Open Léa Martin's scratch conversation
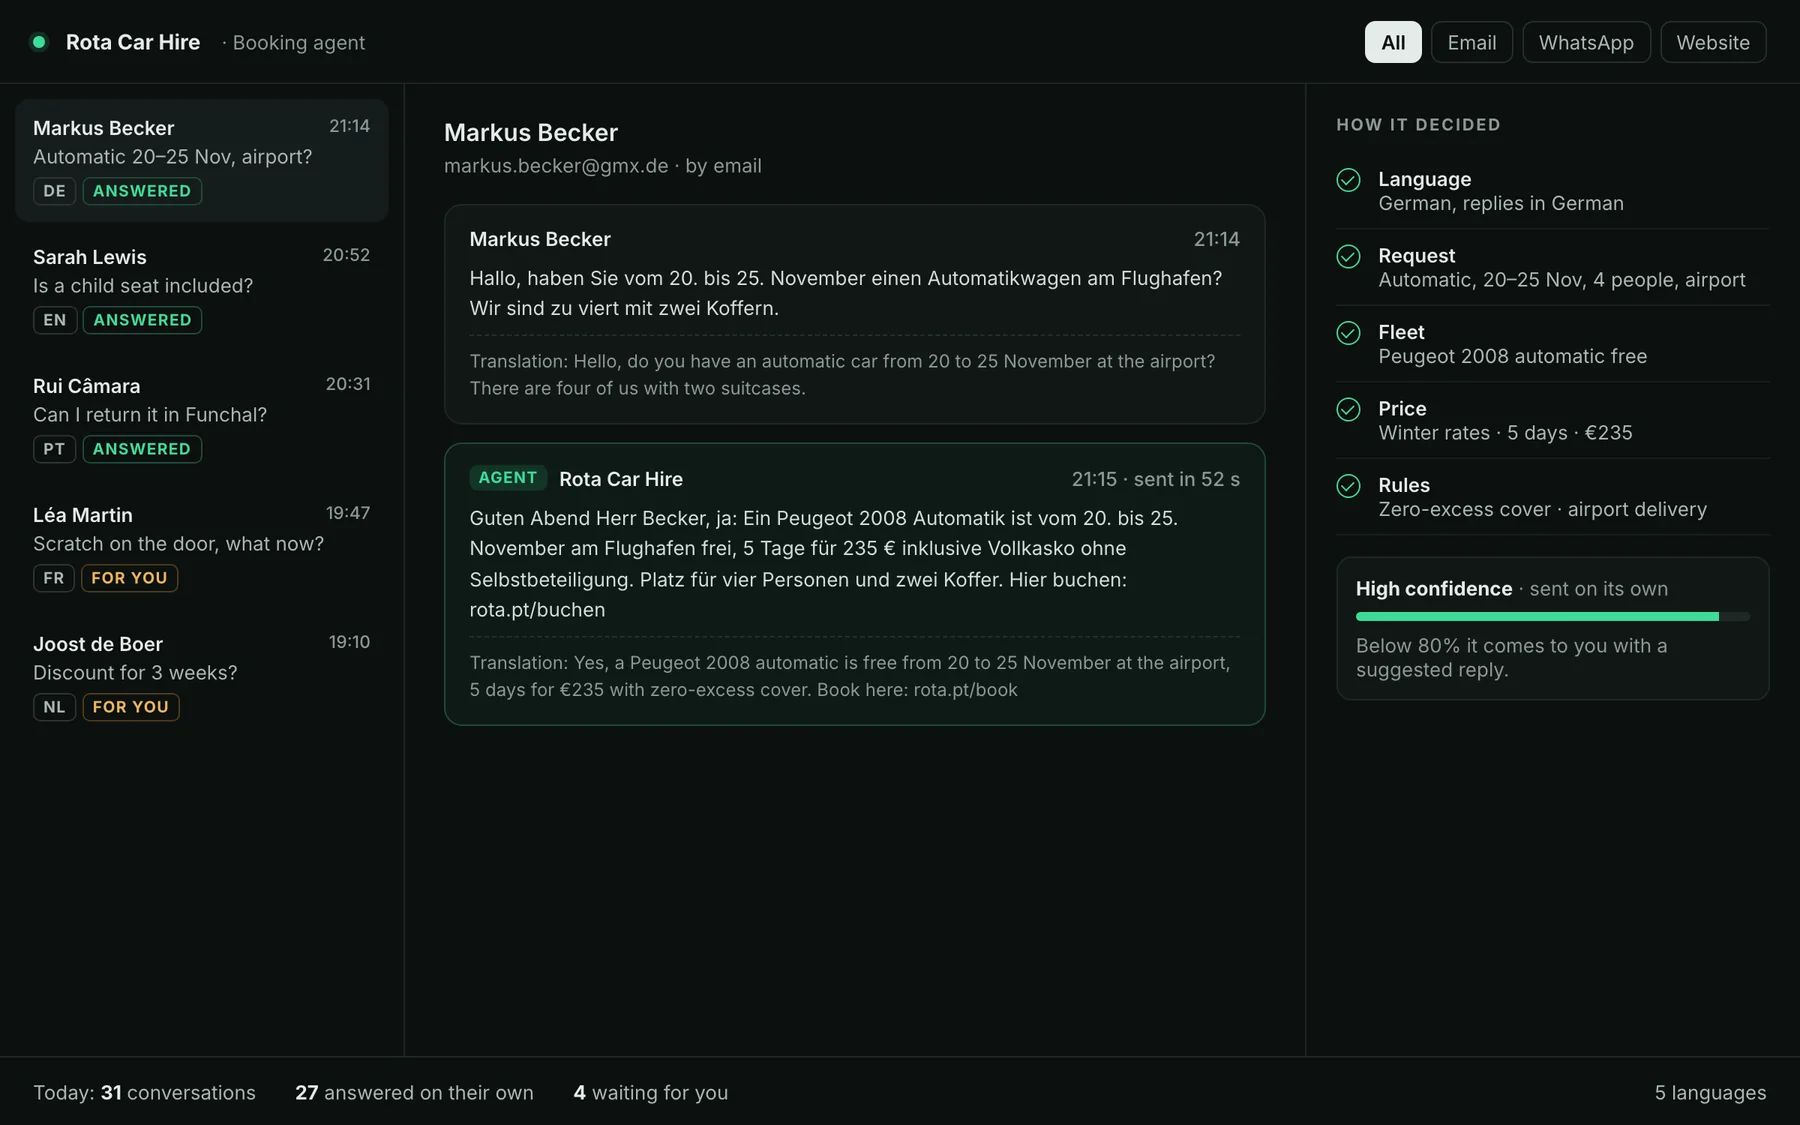Screen dimensions: 1800x1125 click(202, 547)
